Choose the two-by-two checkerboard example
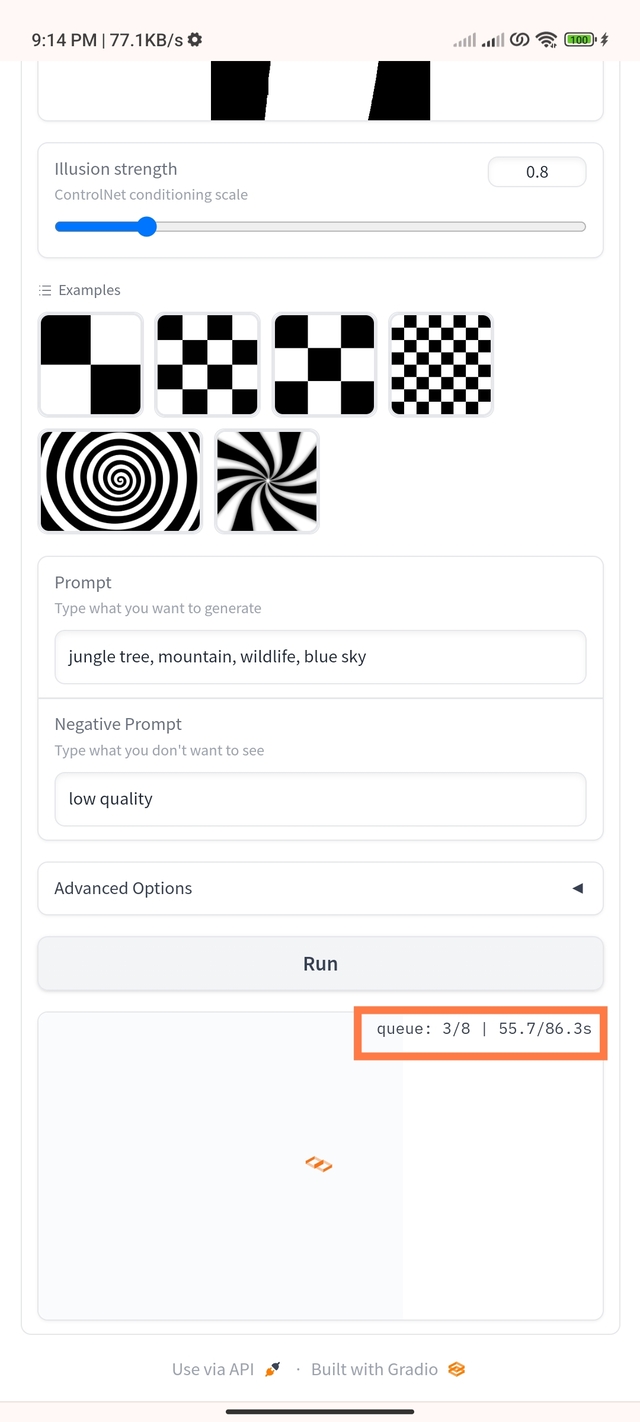 (x=90, y=364)
